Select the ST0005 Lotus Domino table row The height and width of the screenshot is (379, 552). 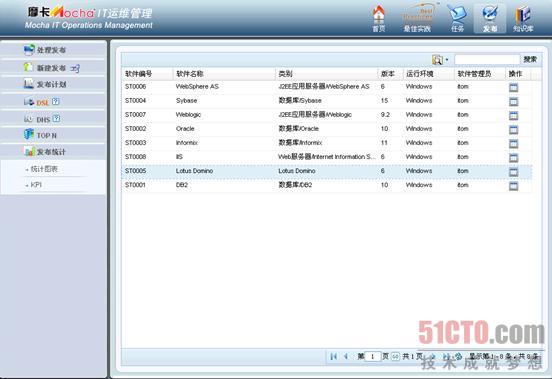(x=327, y=171)
